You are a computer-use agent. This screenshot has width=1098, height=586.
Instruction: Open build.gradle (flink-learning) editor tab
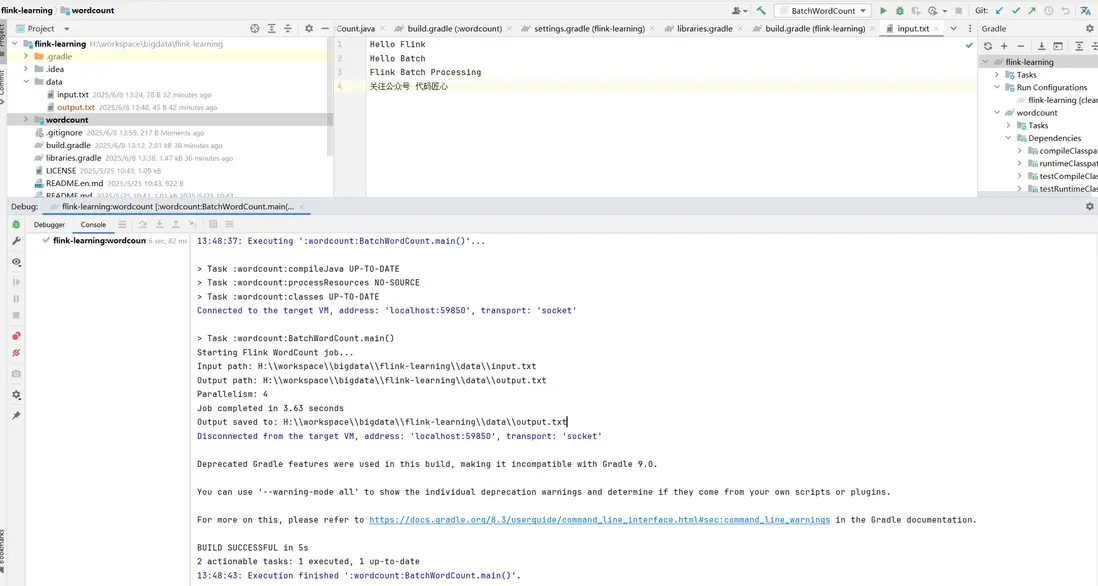(x=814, y=29)
